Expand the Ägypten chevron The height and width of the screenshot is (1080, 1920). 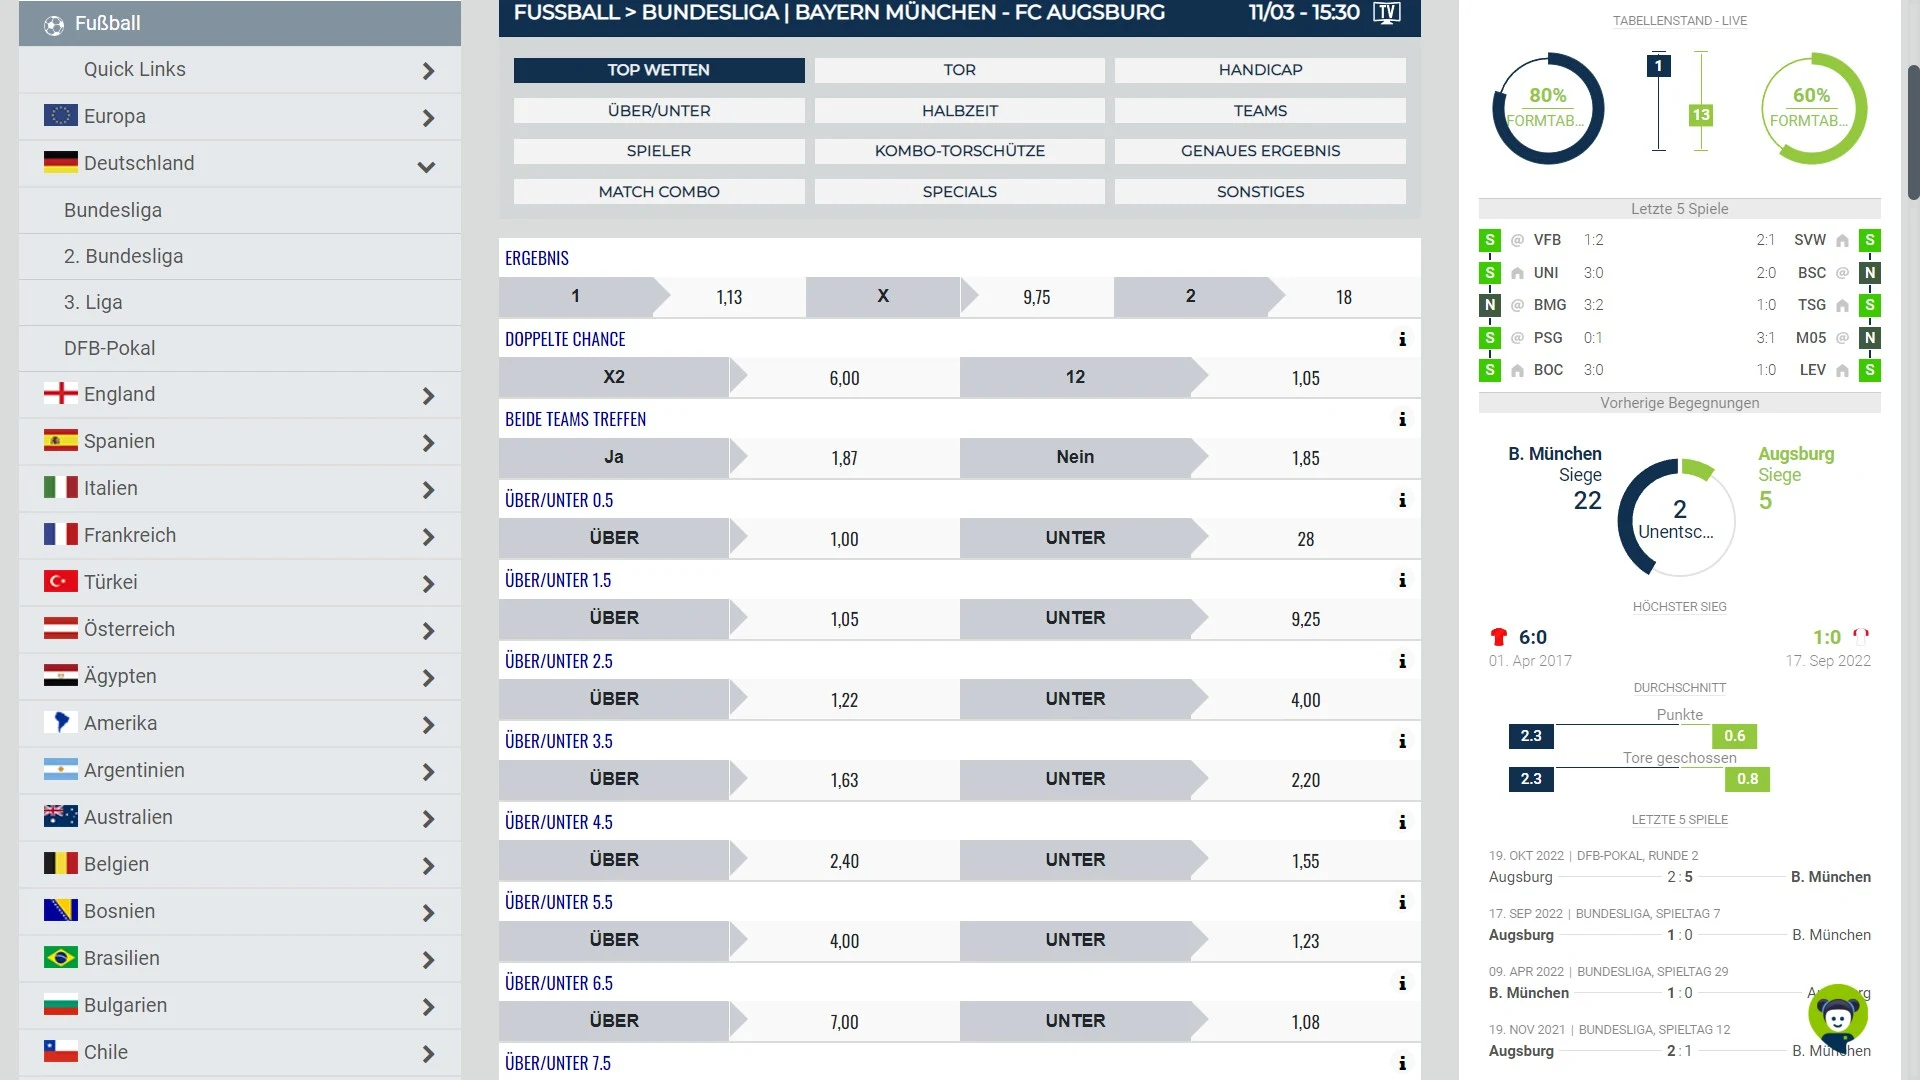(x=428, y=678)
